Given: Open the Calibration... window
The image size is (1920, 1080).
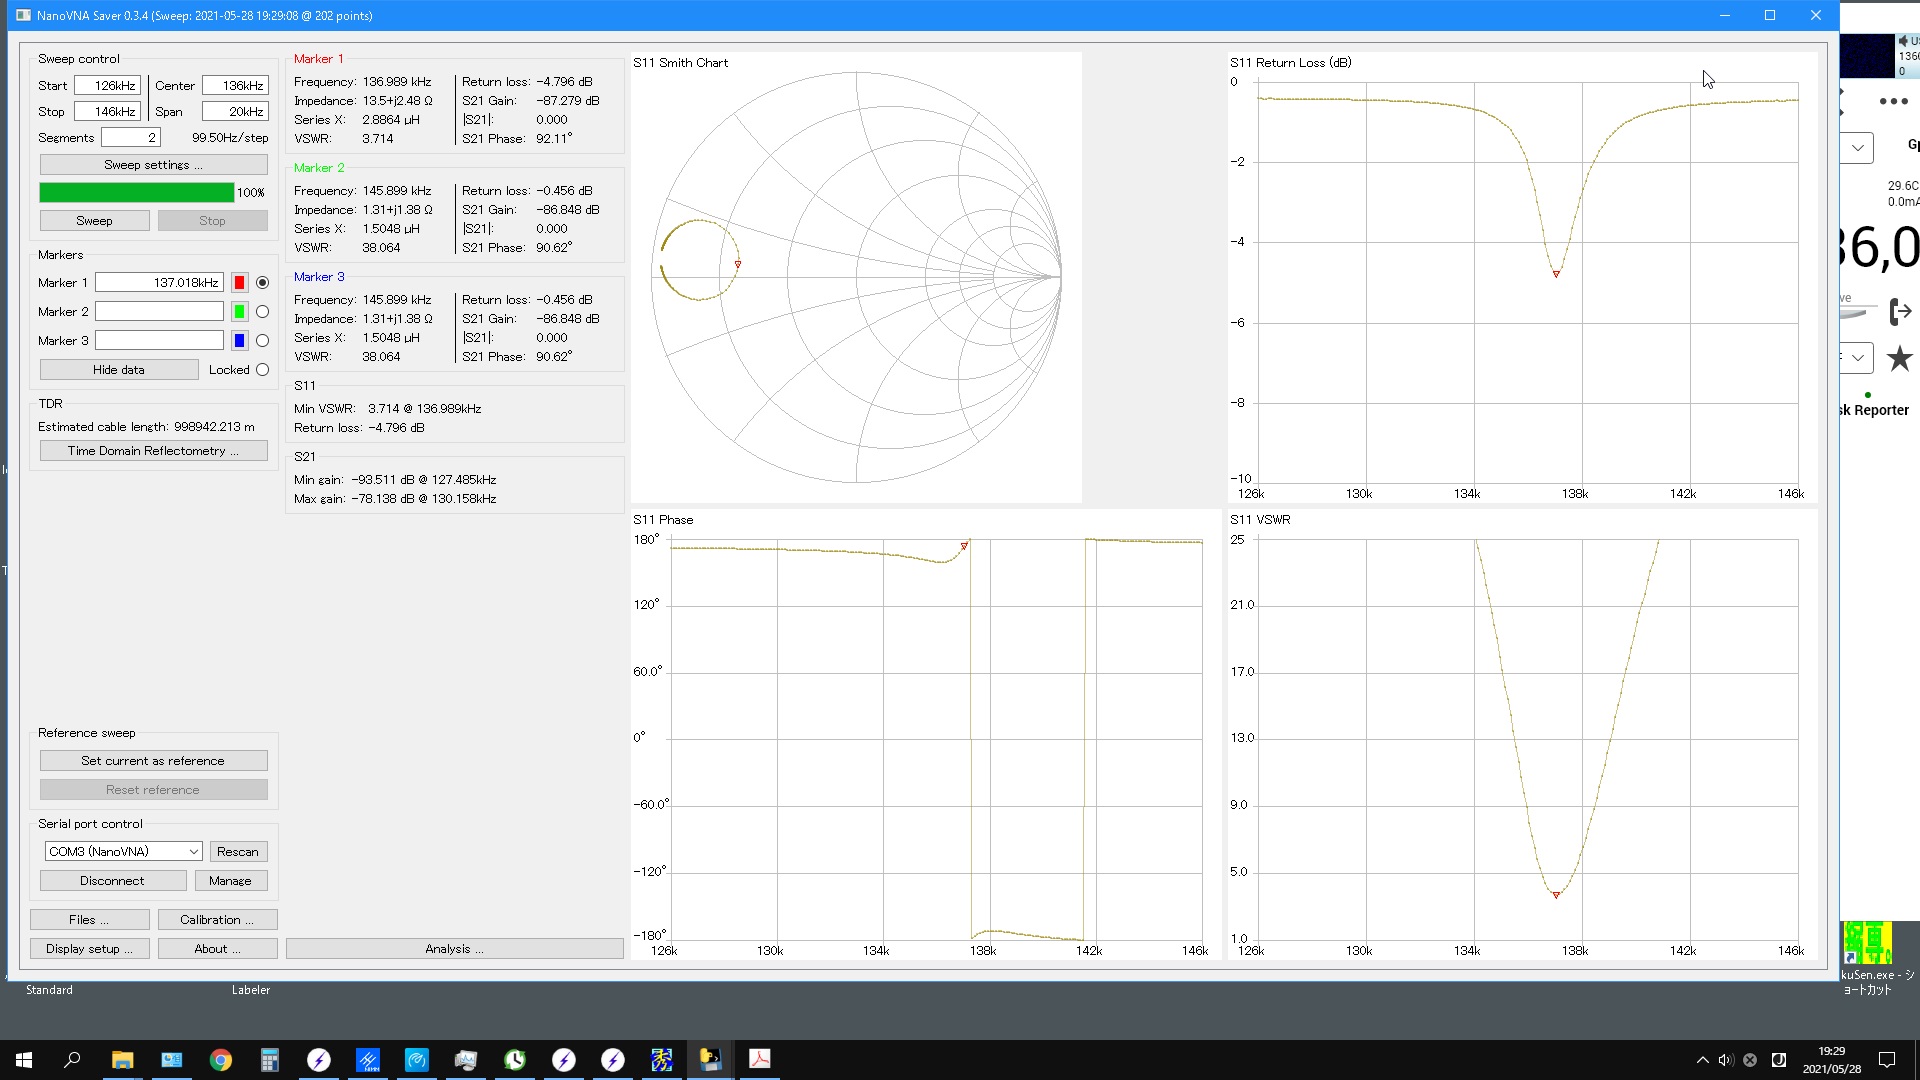Looking at the screenshot, I should tap(217, 920).
